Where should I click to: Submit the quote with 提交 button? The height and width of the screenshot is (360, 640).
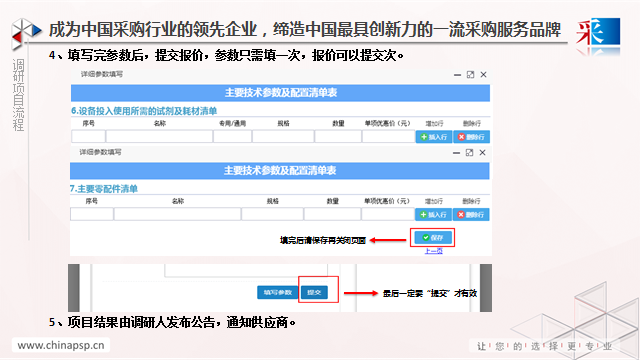pyautogui.click(x=314, y=292)
